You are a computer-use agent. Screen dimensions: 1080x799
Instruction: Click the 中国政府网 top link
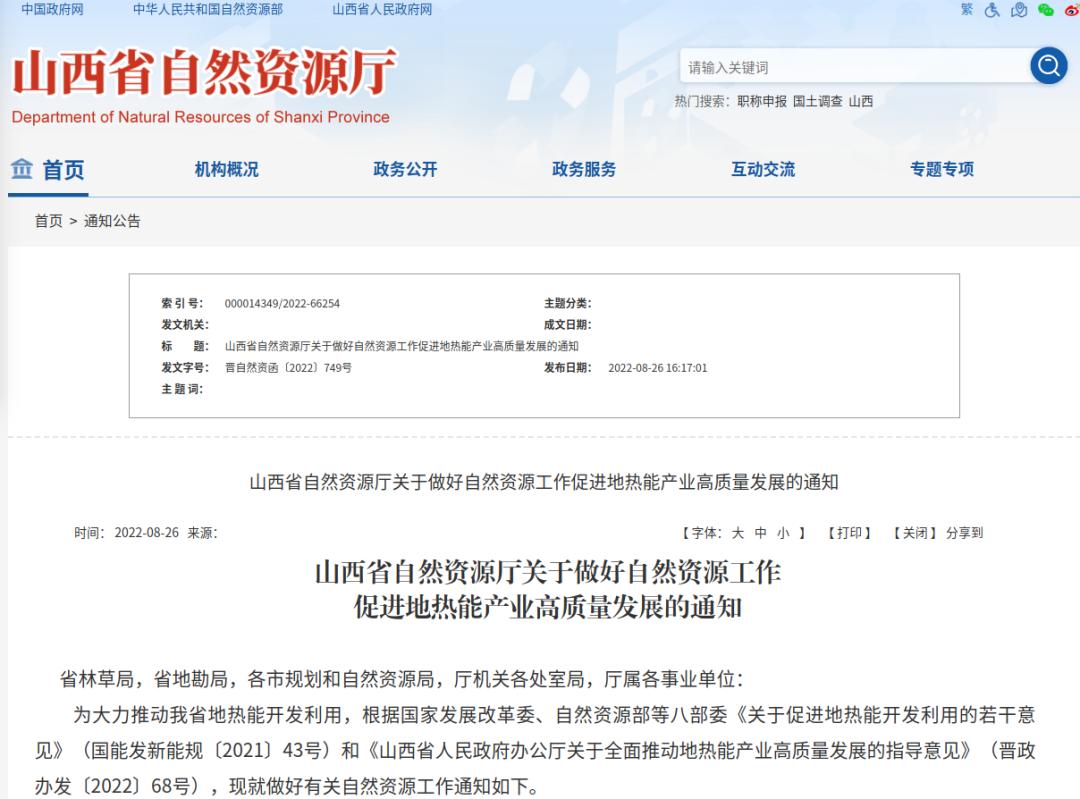coord(52,9)
